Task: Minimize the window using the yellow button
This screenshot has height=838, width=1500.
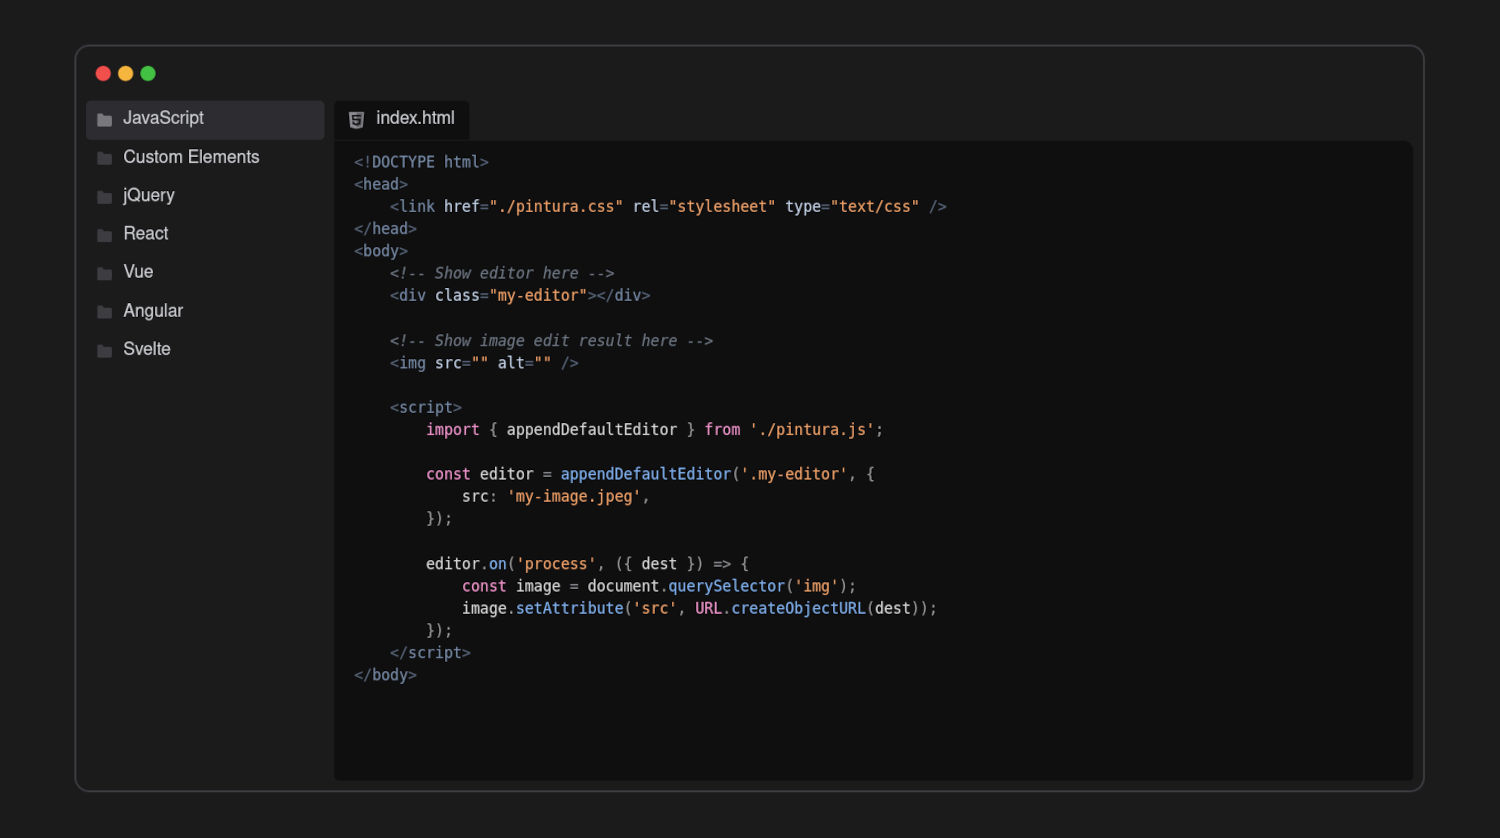Action: tap(125, 73)
